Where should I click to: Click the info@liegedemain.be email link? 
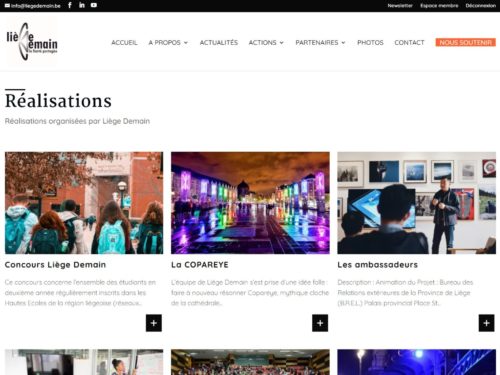(x=33, y=6)
